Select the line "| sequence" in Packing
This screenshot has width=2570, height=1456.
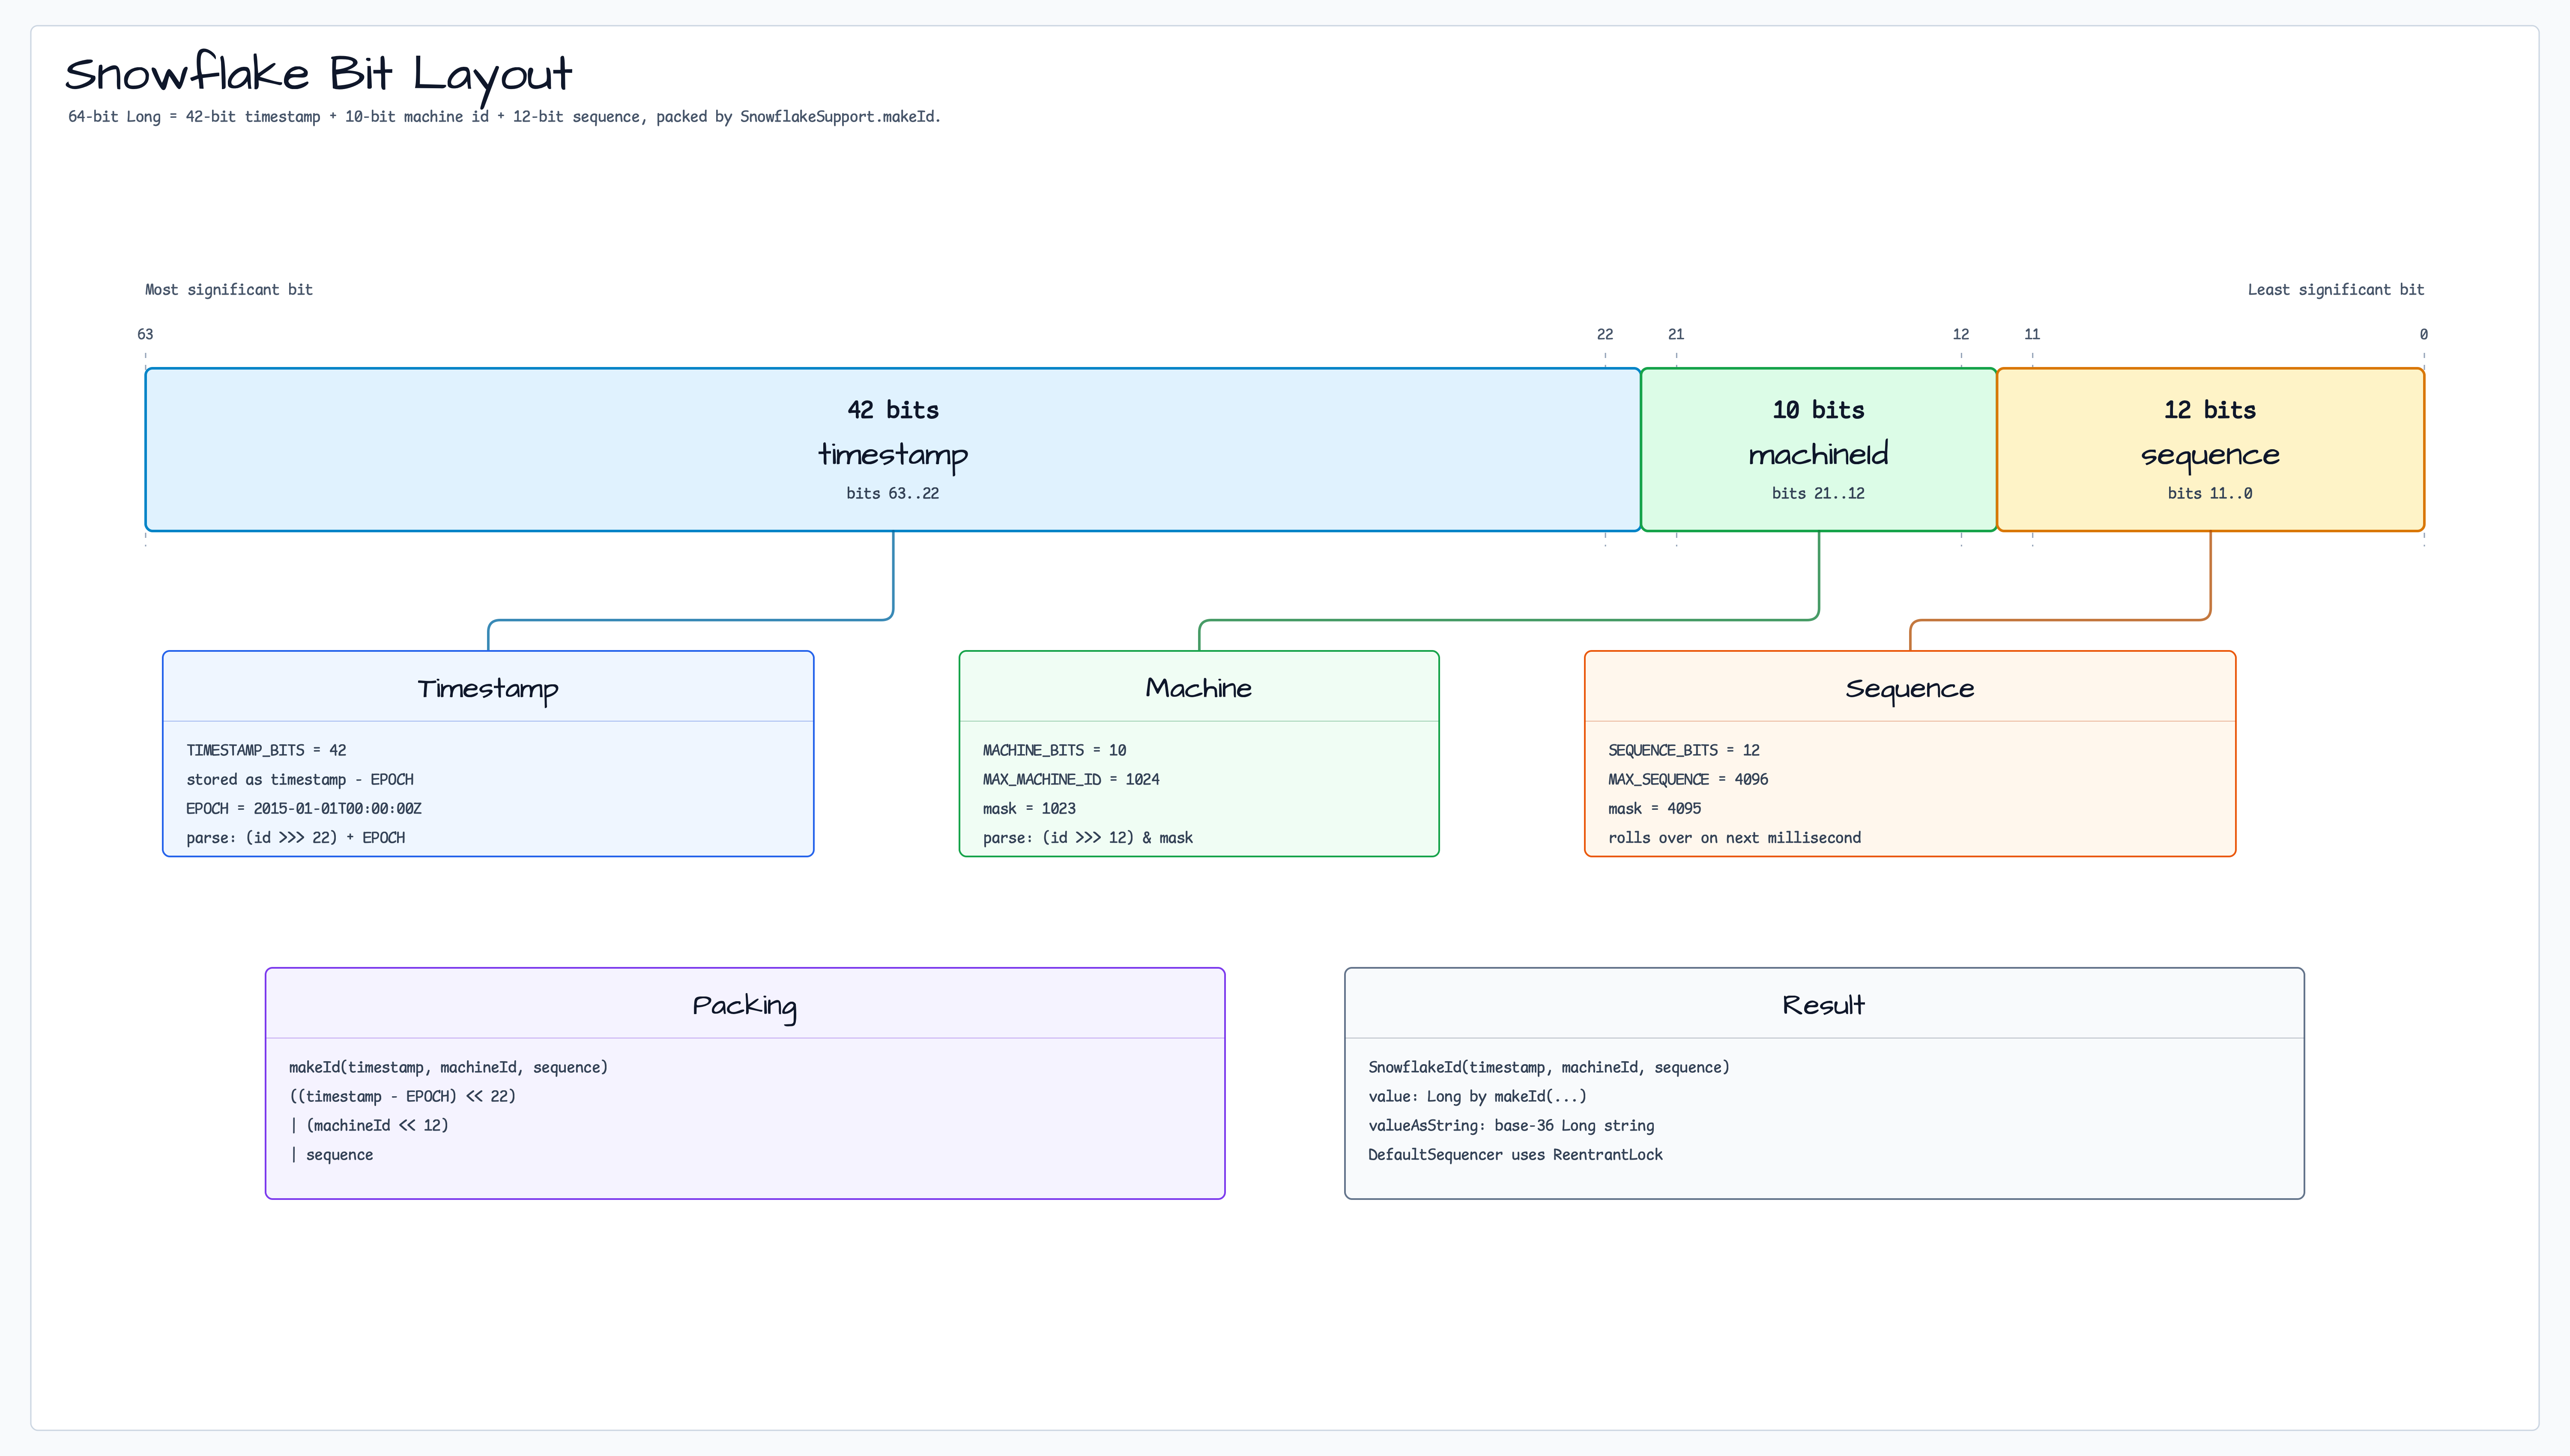click(x=331, y=1155)
